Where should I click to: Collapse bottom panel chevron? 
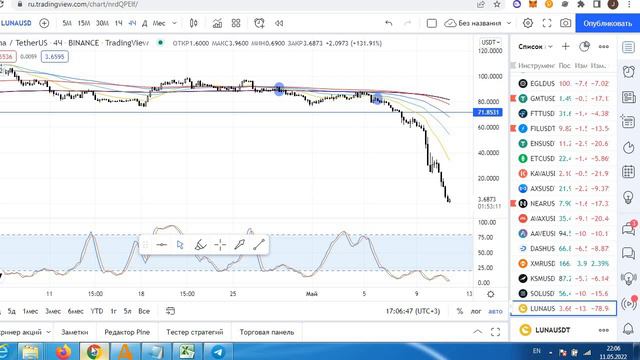[x=478, y=332]
